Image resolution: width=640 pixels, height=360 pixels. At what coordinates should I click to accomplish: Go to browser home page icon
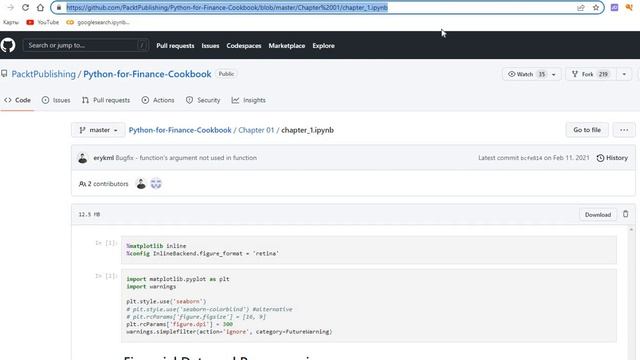[x=40, y=7]
